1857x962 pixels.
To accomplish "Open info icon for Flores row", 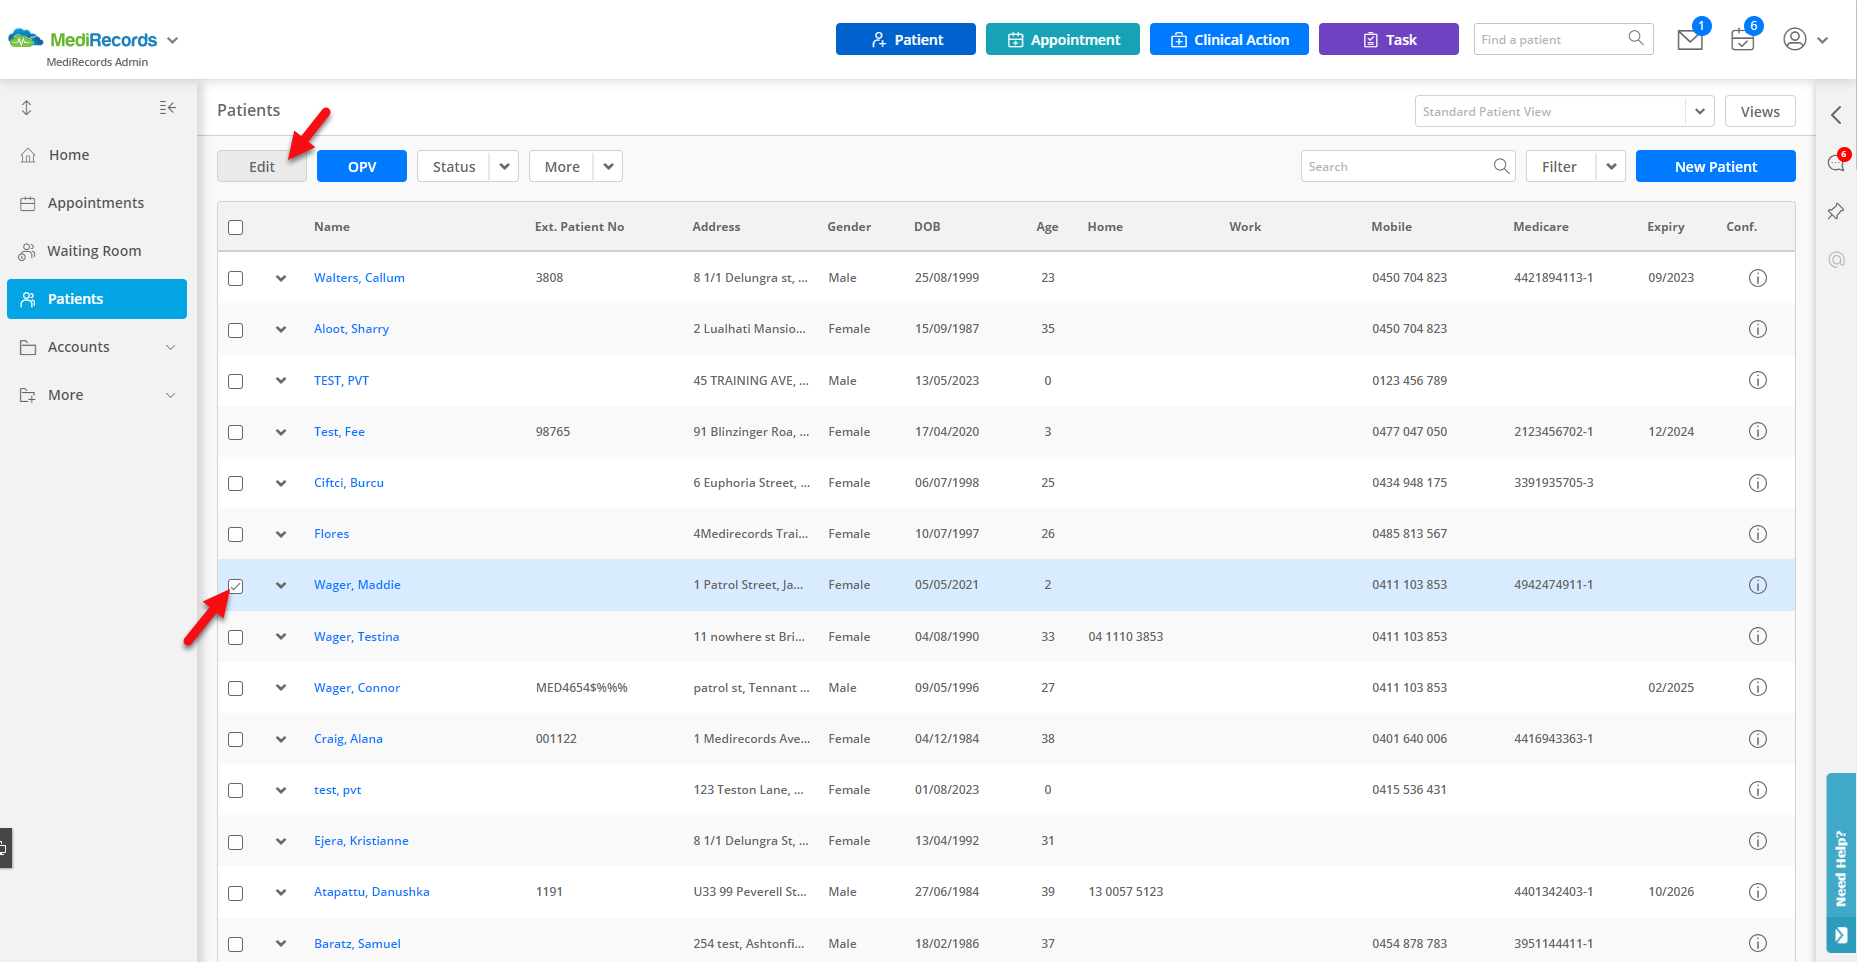I will [x=1757, y=534].
